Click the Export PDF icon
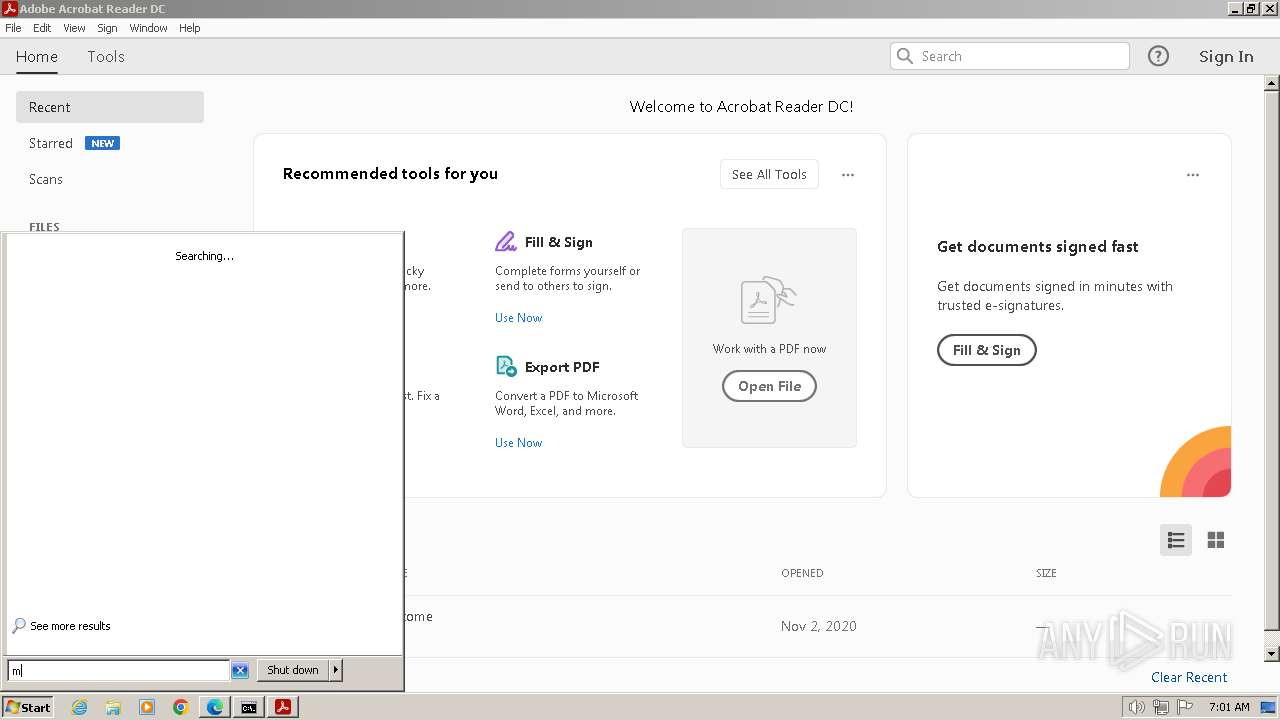The height and width of the screenshot is (720, 1280). 506,366
